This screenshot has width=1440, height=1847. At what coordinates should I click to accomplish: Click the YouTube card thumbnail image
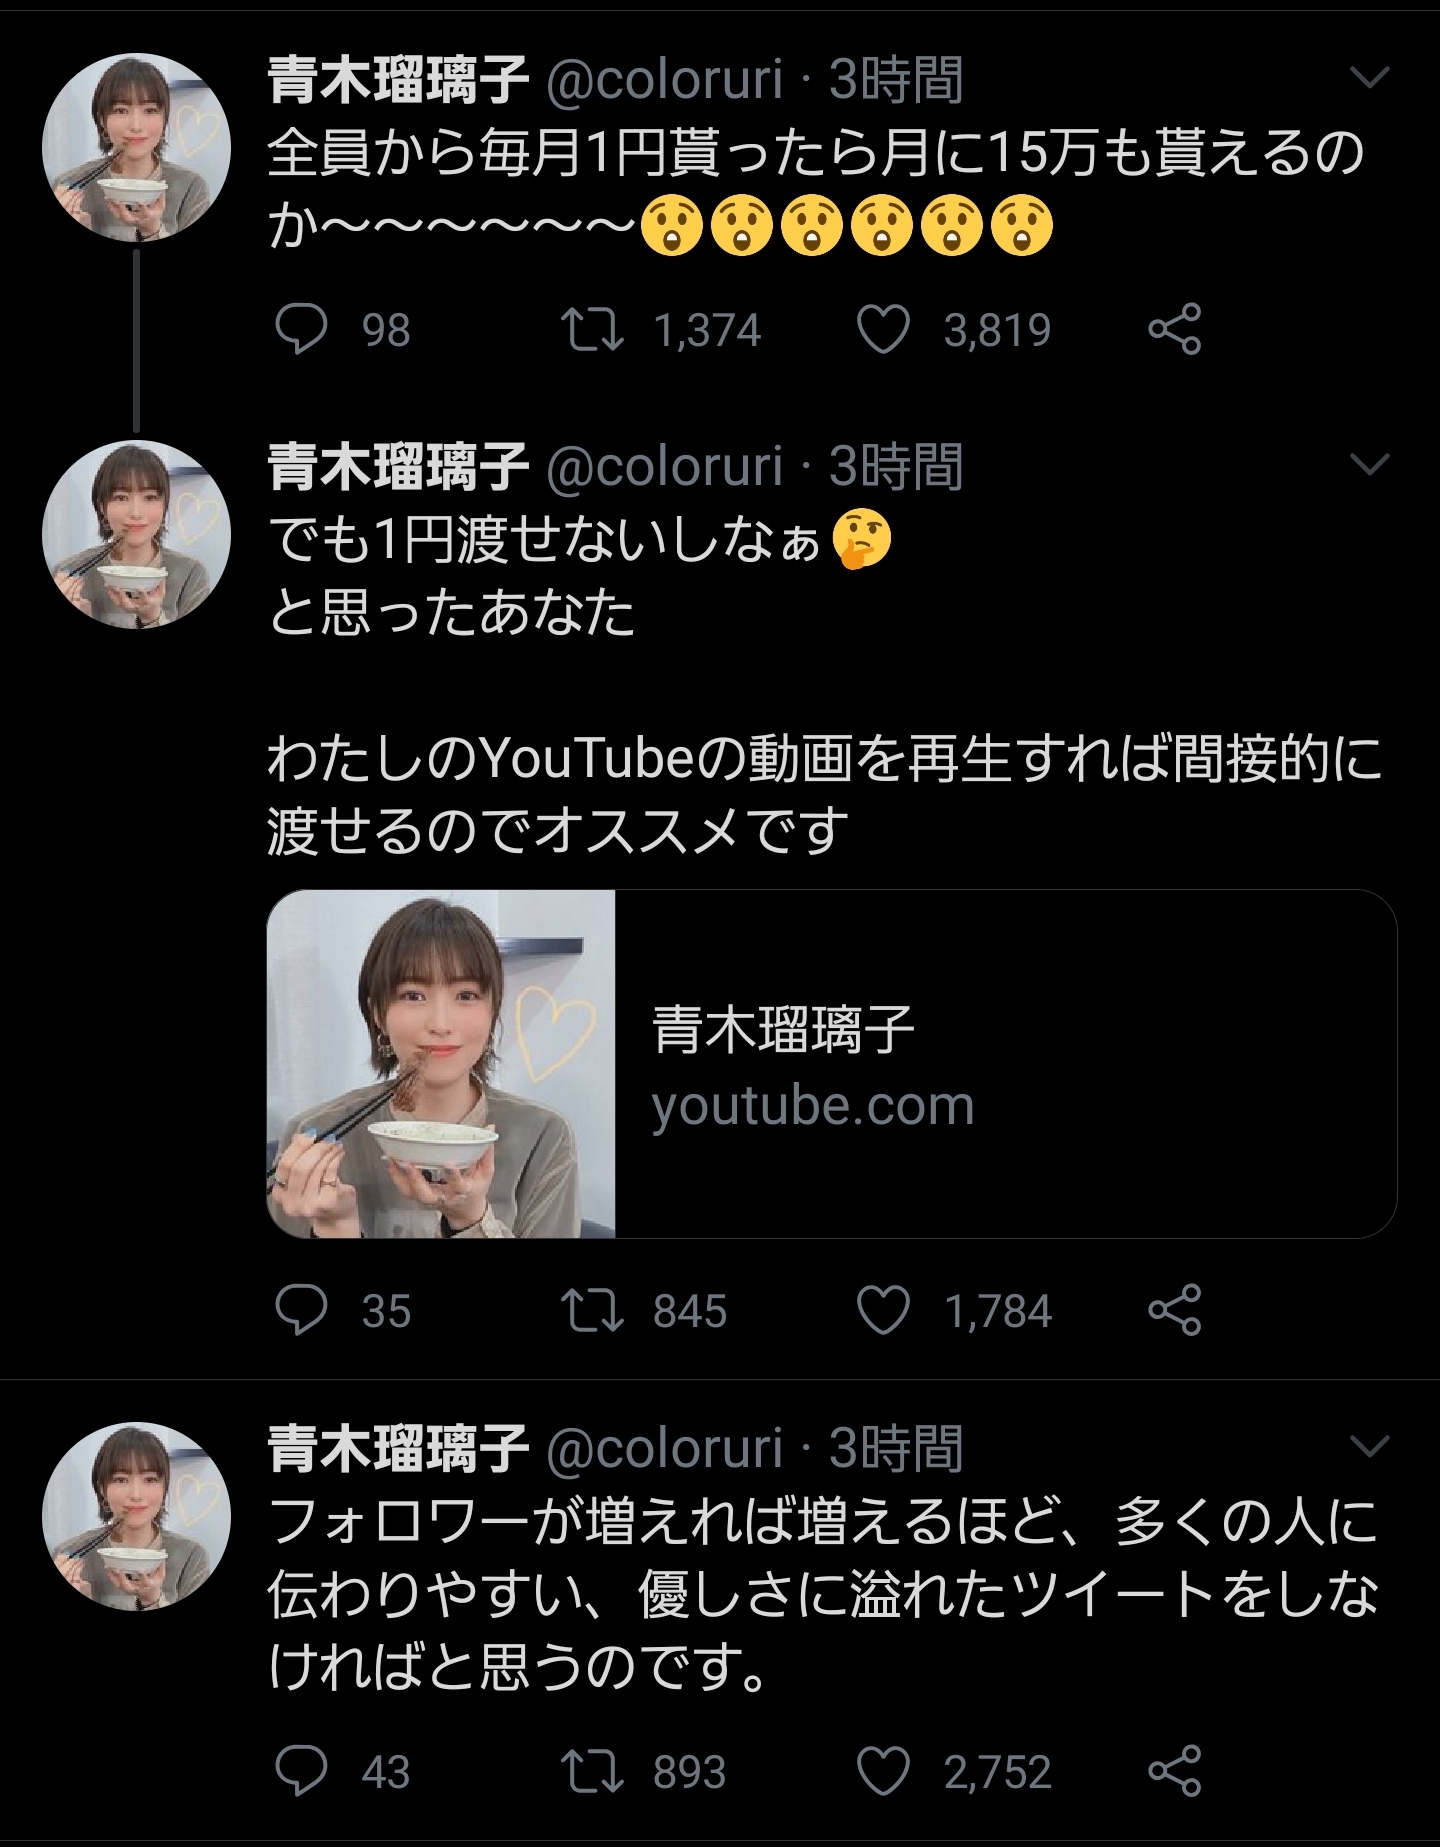tap(441, 1064)
